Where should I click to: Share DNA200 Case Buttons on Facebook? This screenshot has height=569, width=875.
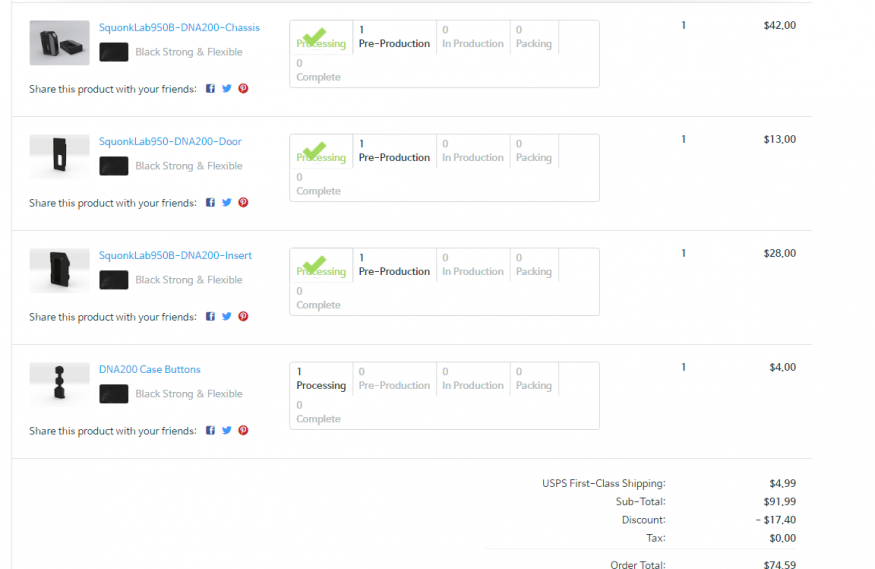point(211,431)
